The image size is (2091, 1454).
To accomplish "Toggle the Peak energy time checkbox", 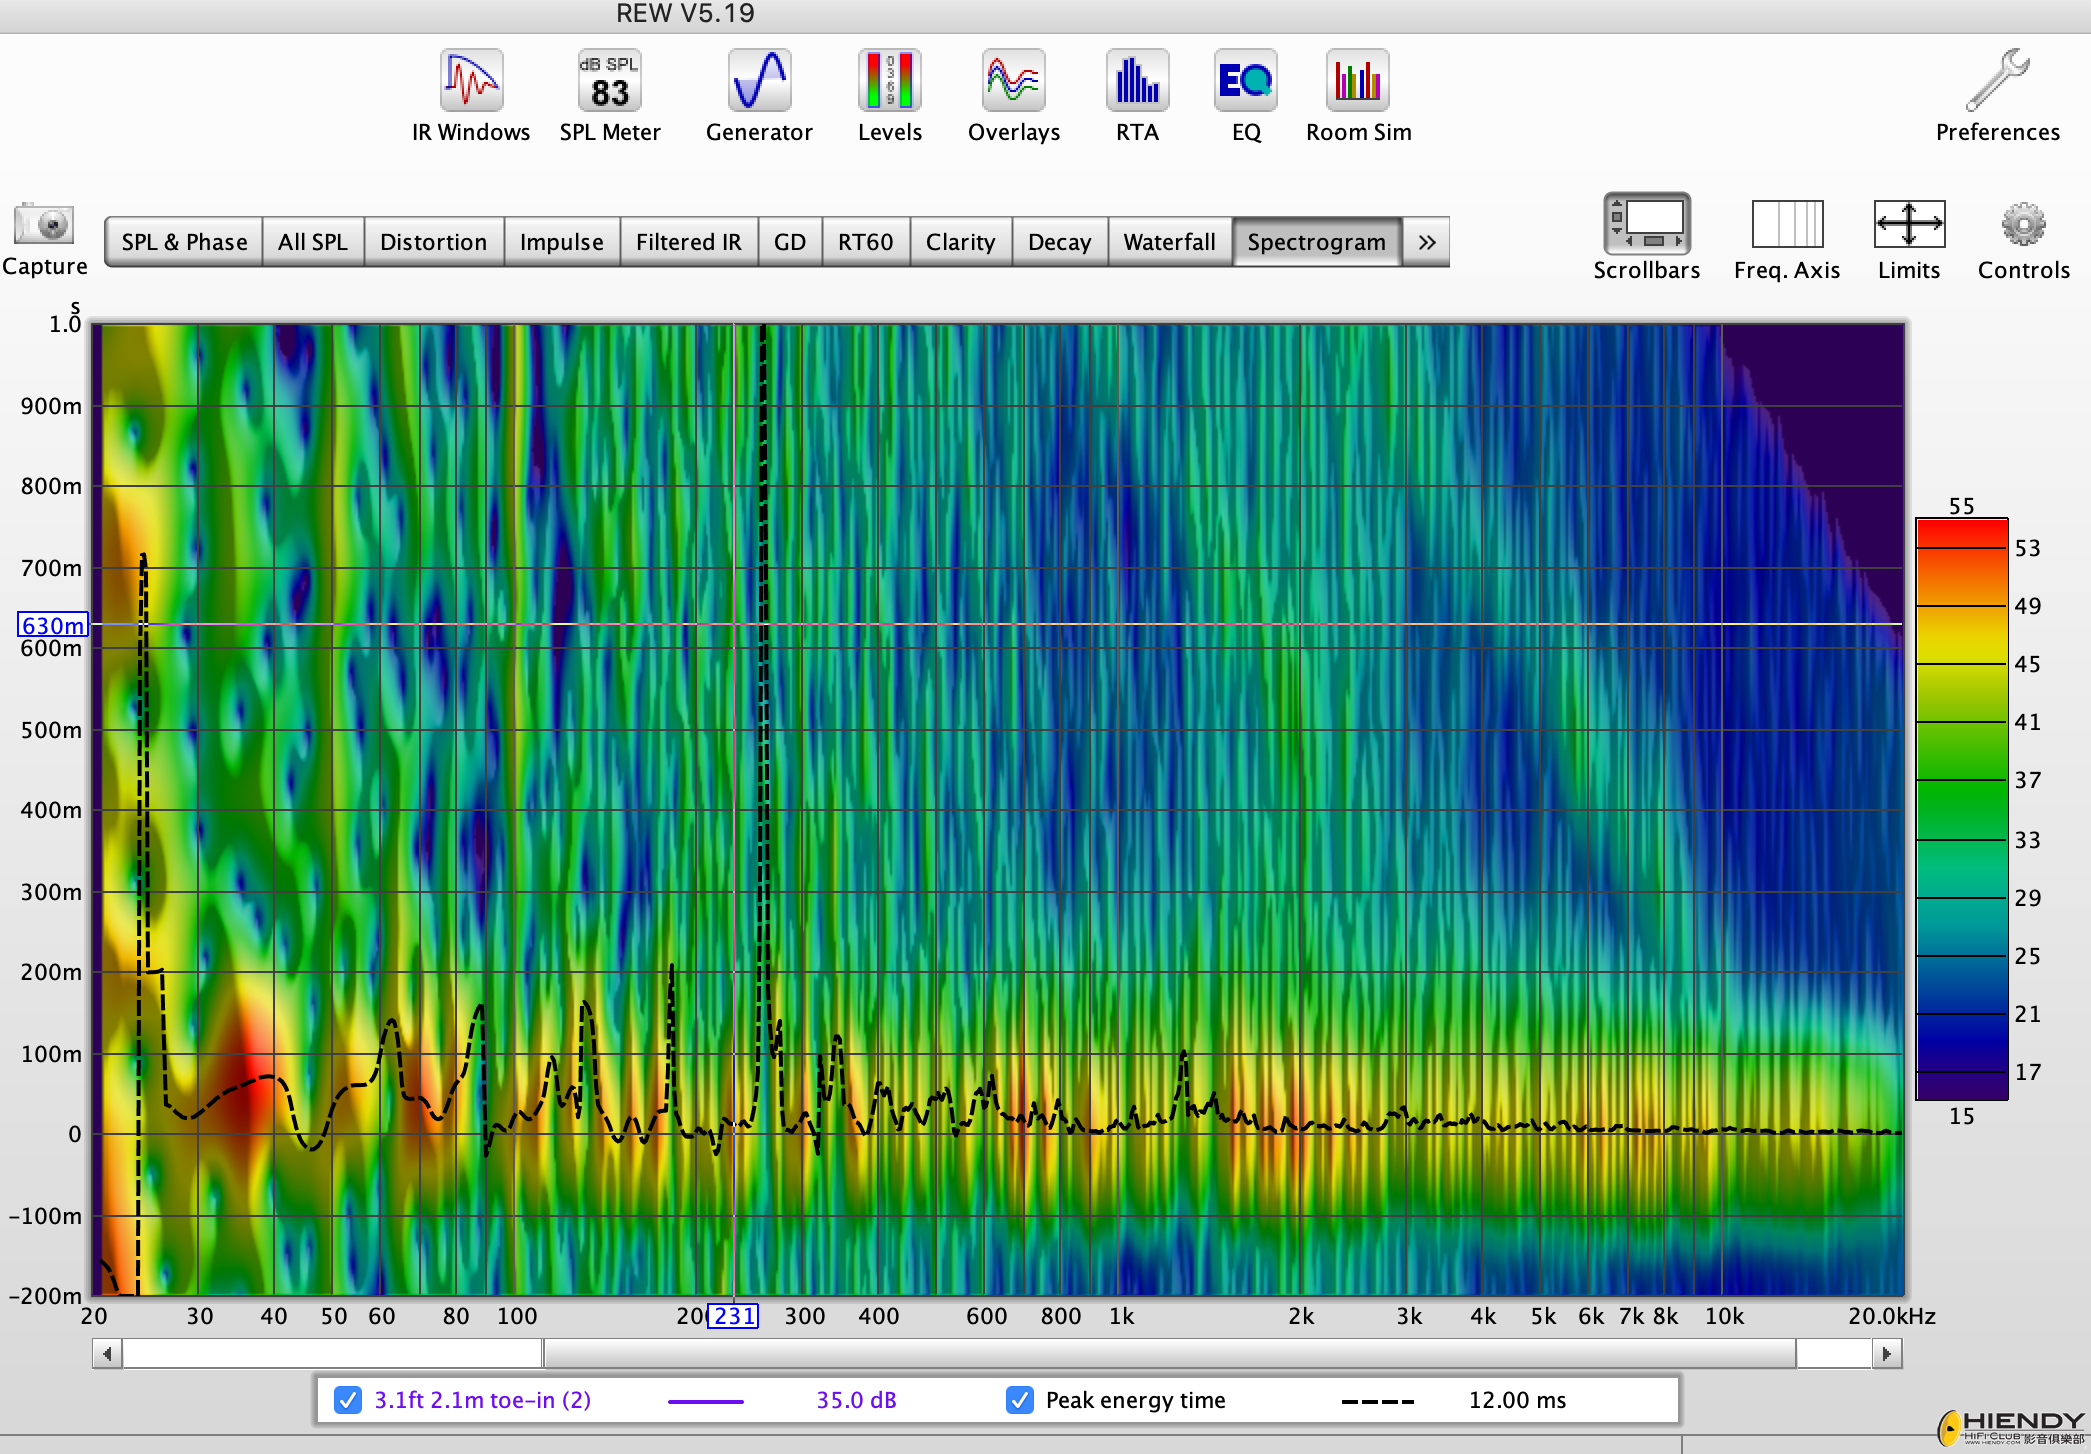I will point(1019,1400).
